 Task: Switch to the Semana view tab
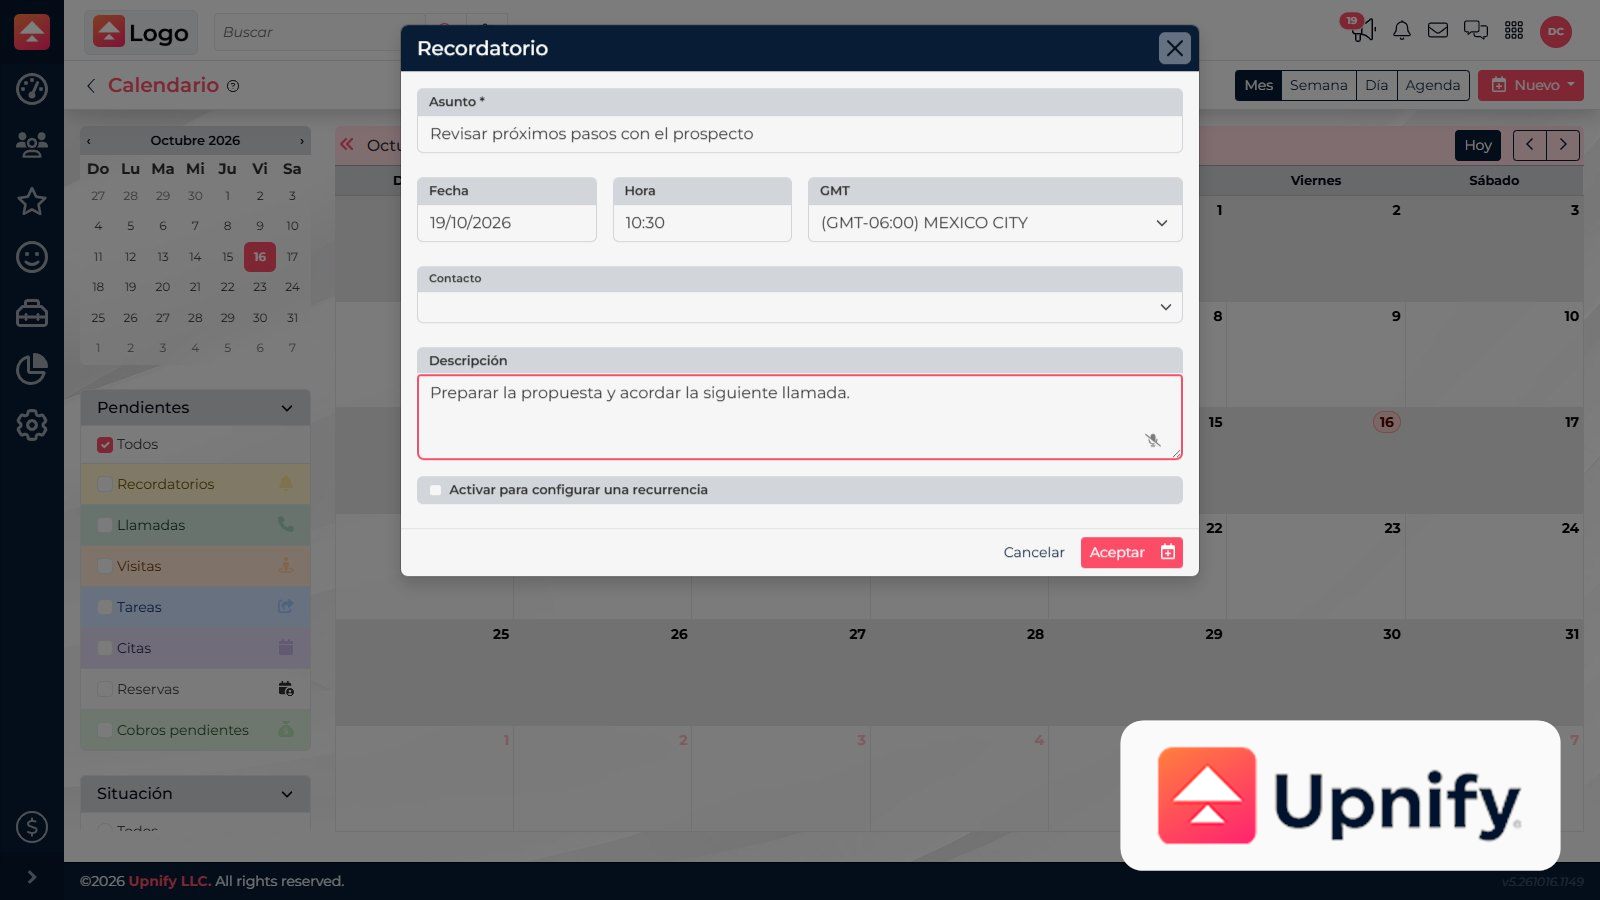tap(1318, 85)
